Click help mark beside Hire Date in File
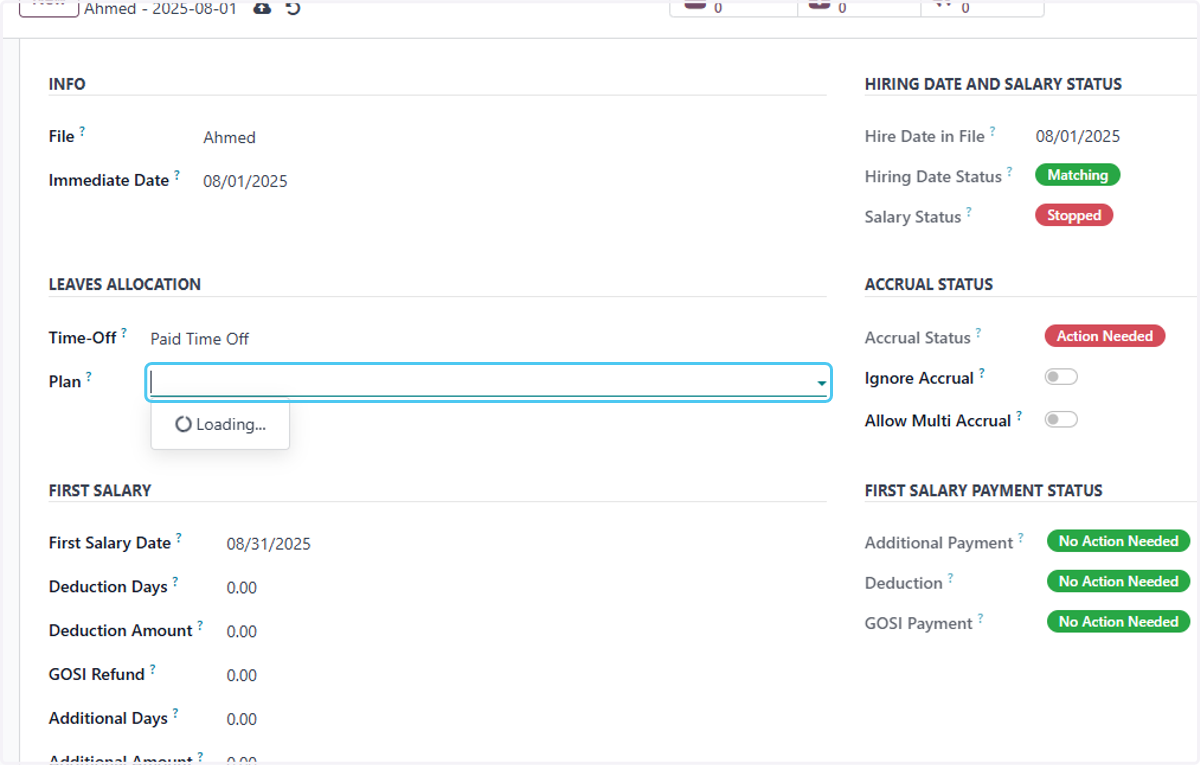1200x765 pixels. pyautogui.click(x=993, y=131)
